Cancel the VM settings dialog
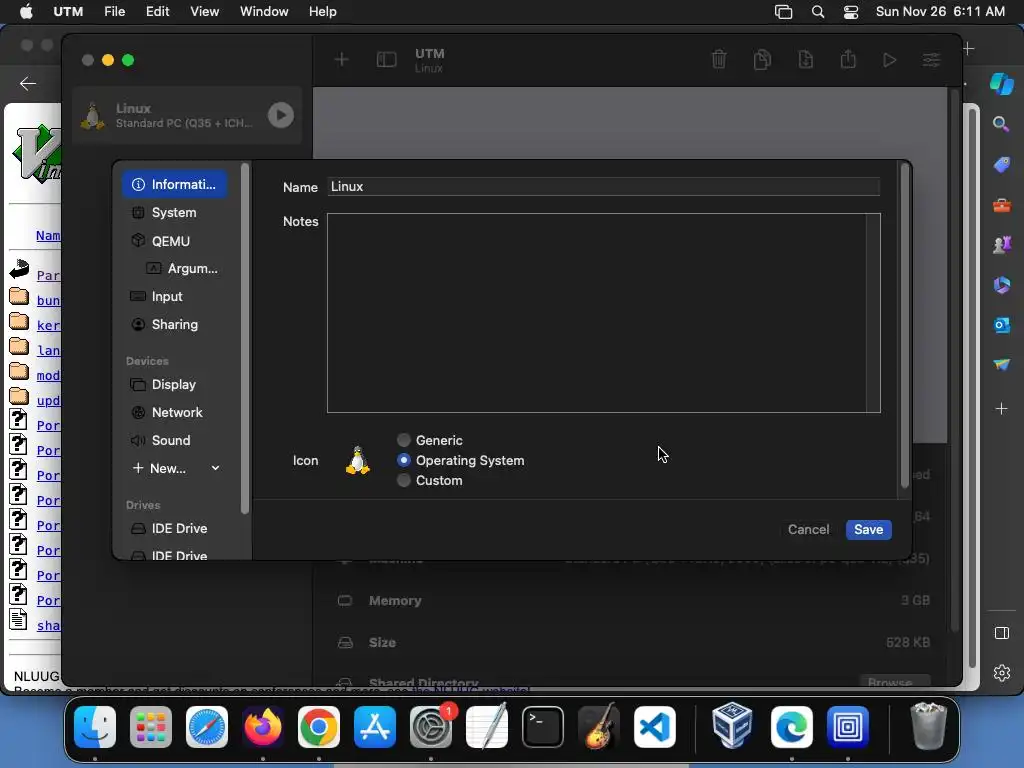 808,530
